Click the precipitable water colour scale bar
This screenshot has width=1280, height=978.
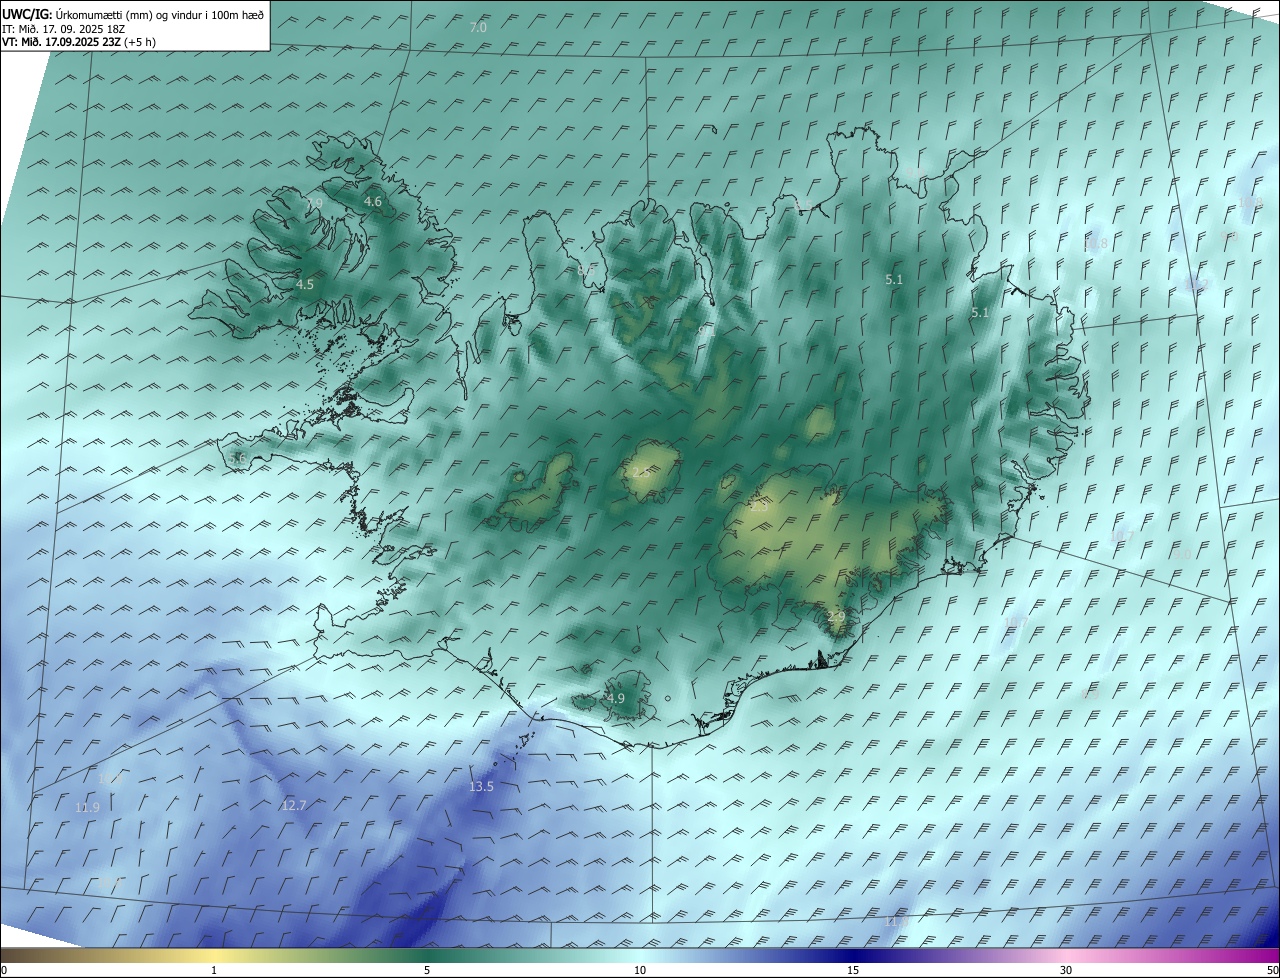pos(640,955)
